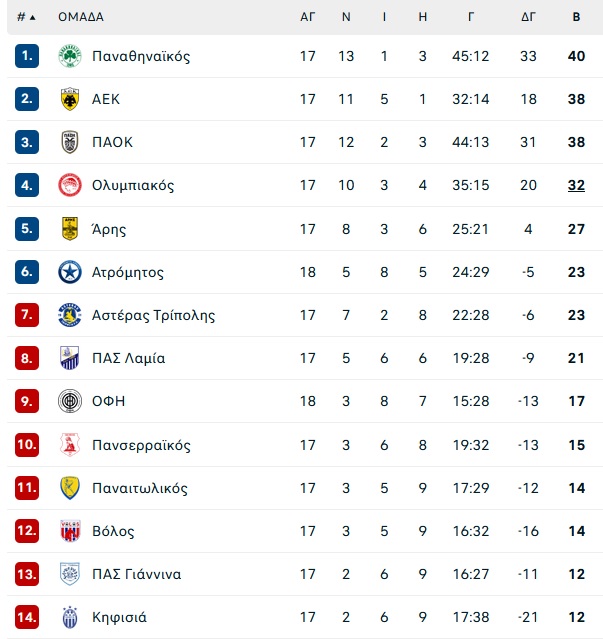The width and height of the screenshot is (603, 639).
Task: Click the ΑΓ matches played header
Action: pos(308,17)
